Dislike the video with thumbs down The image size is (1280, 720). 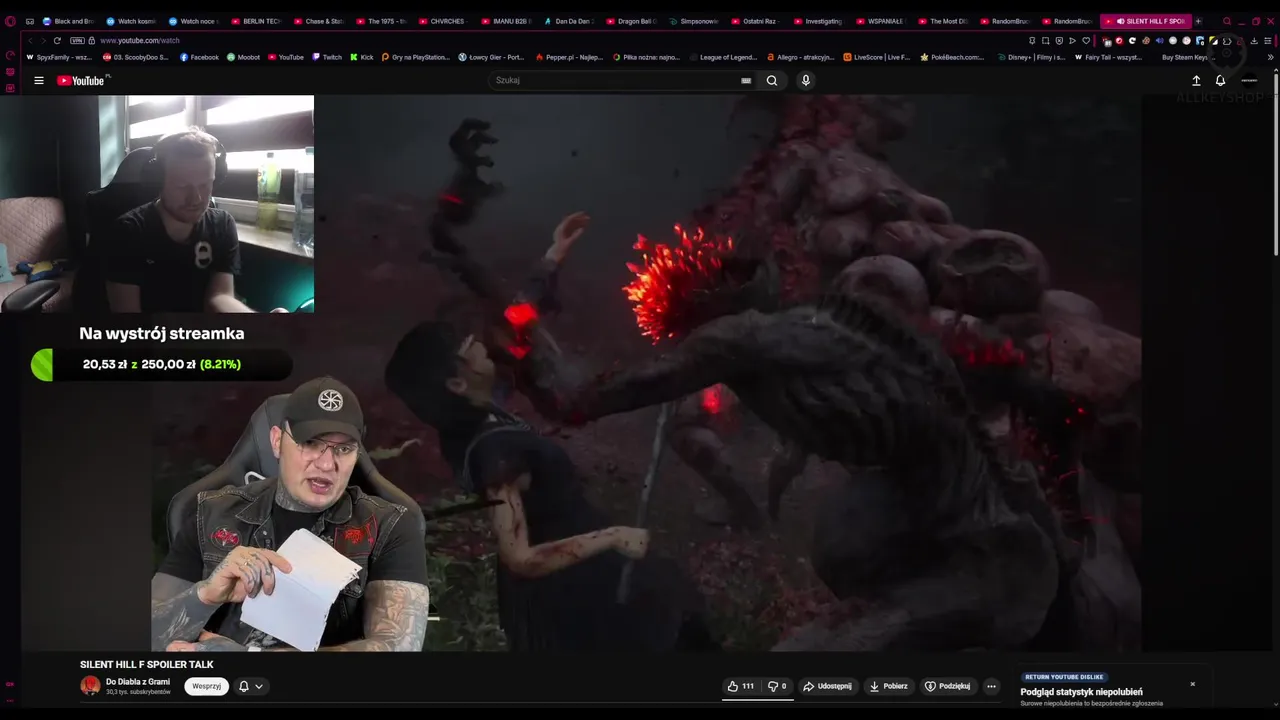[777, 686]
